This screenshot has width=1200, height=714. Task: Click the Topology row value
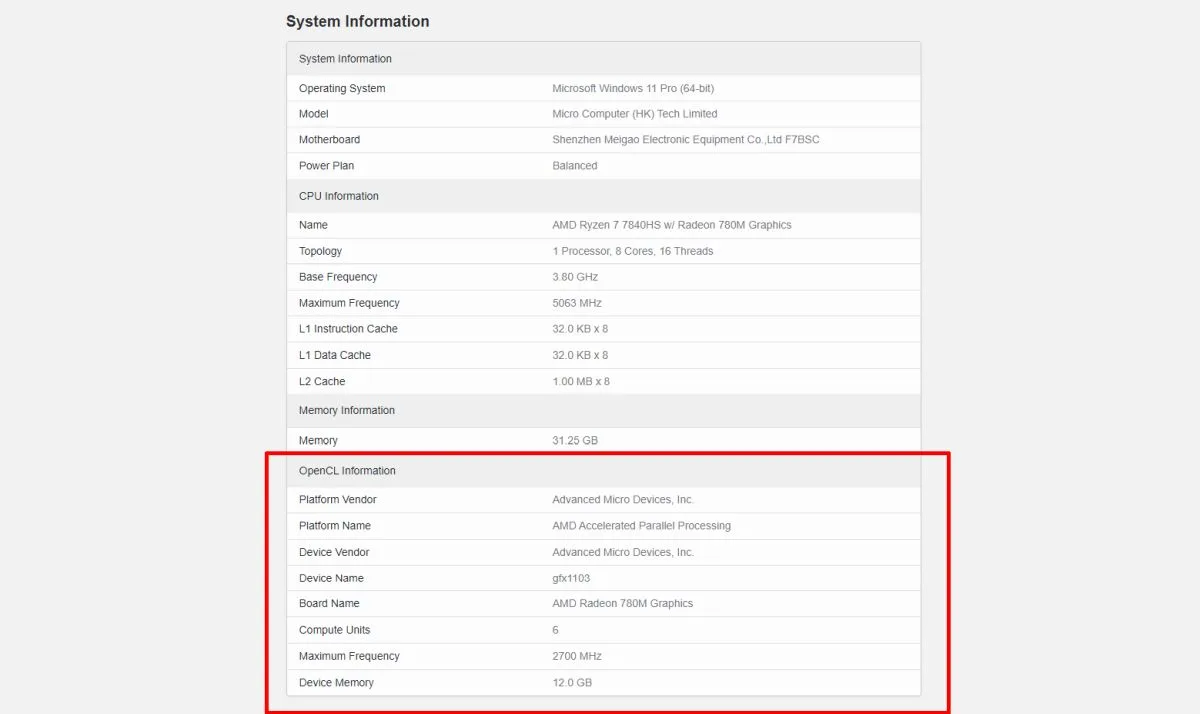click(632, 251)
